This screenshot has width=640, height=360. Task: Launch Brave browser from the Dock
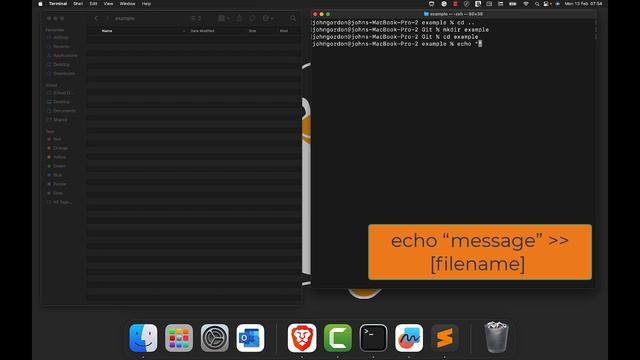click(x=302, y=338)
